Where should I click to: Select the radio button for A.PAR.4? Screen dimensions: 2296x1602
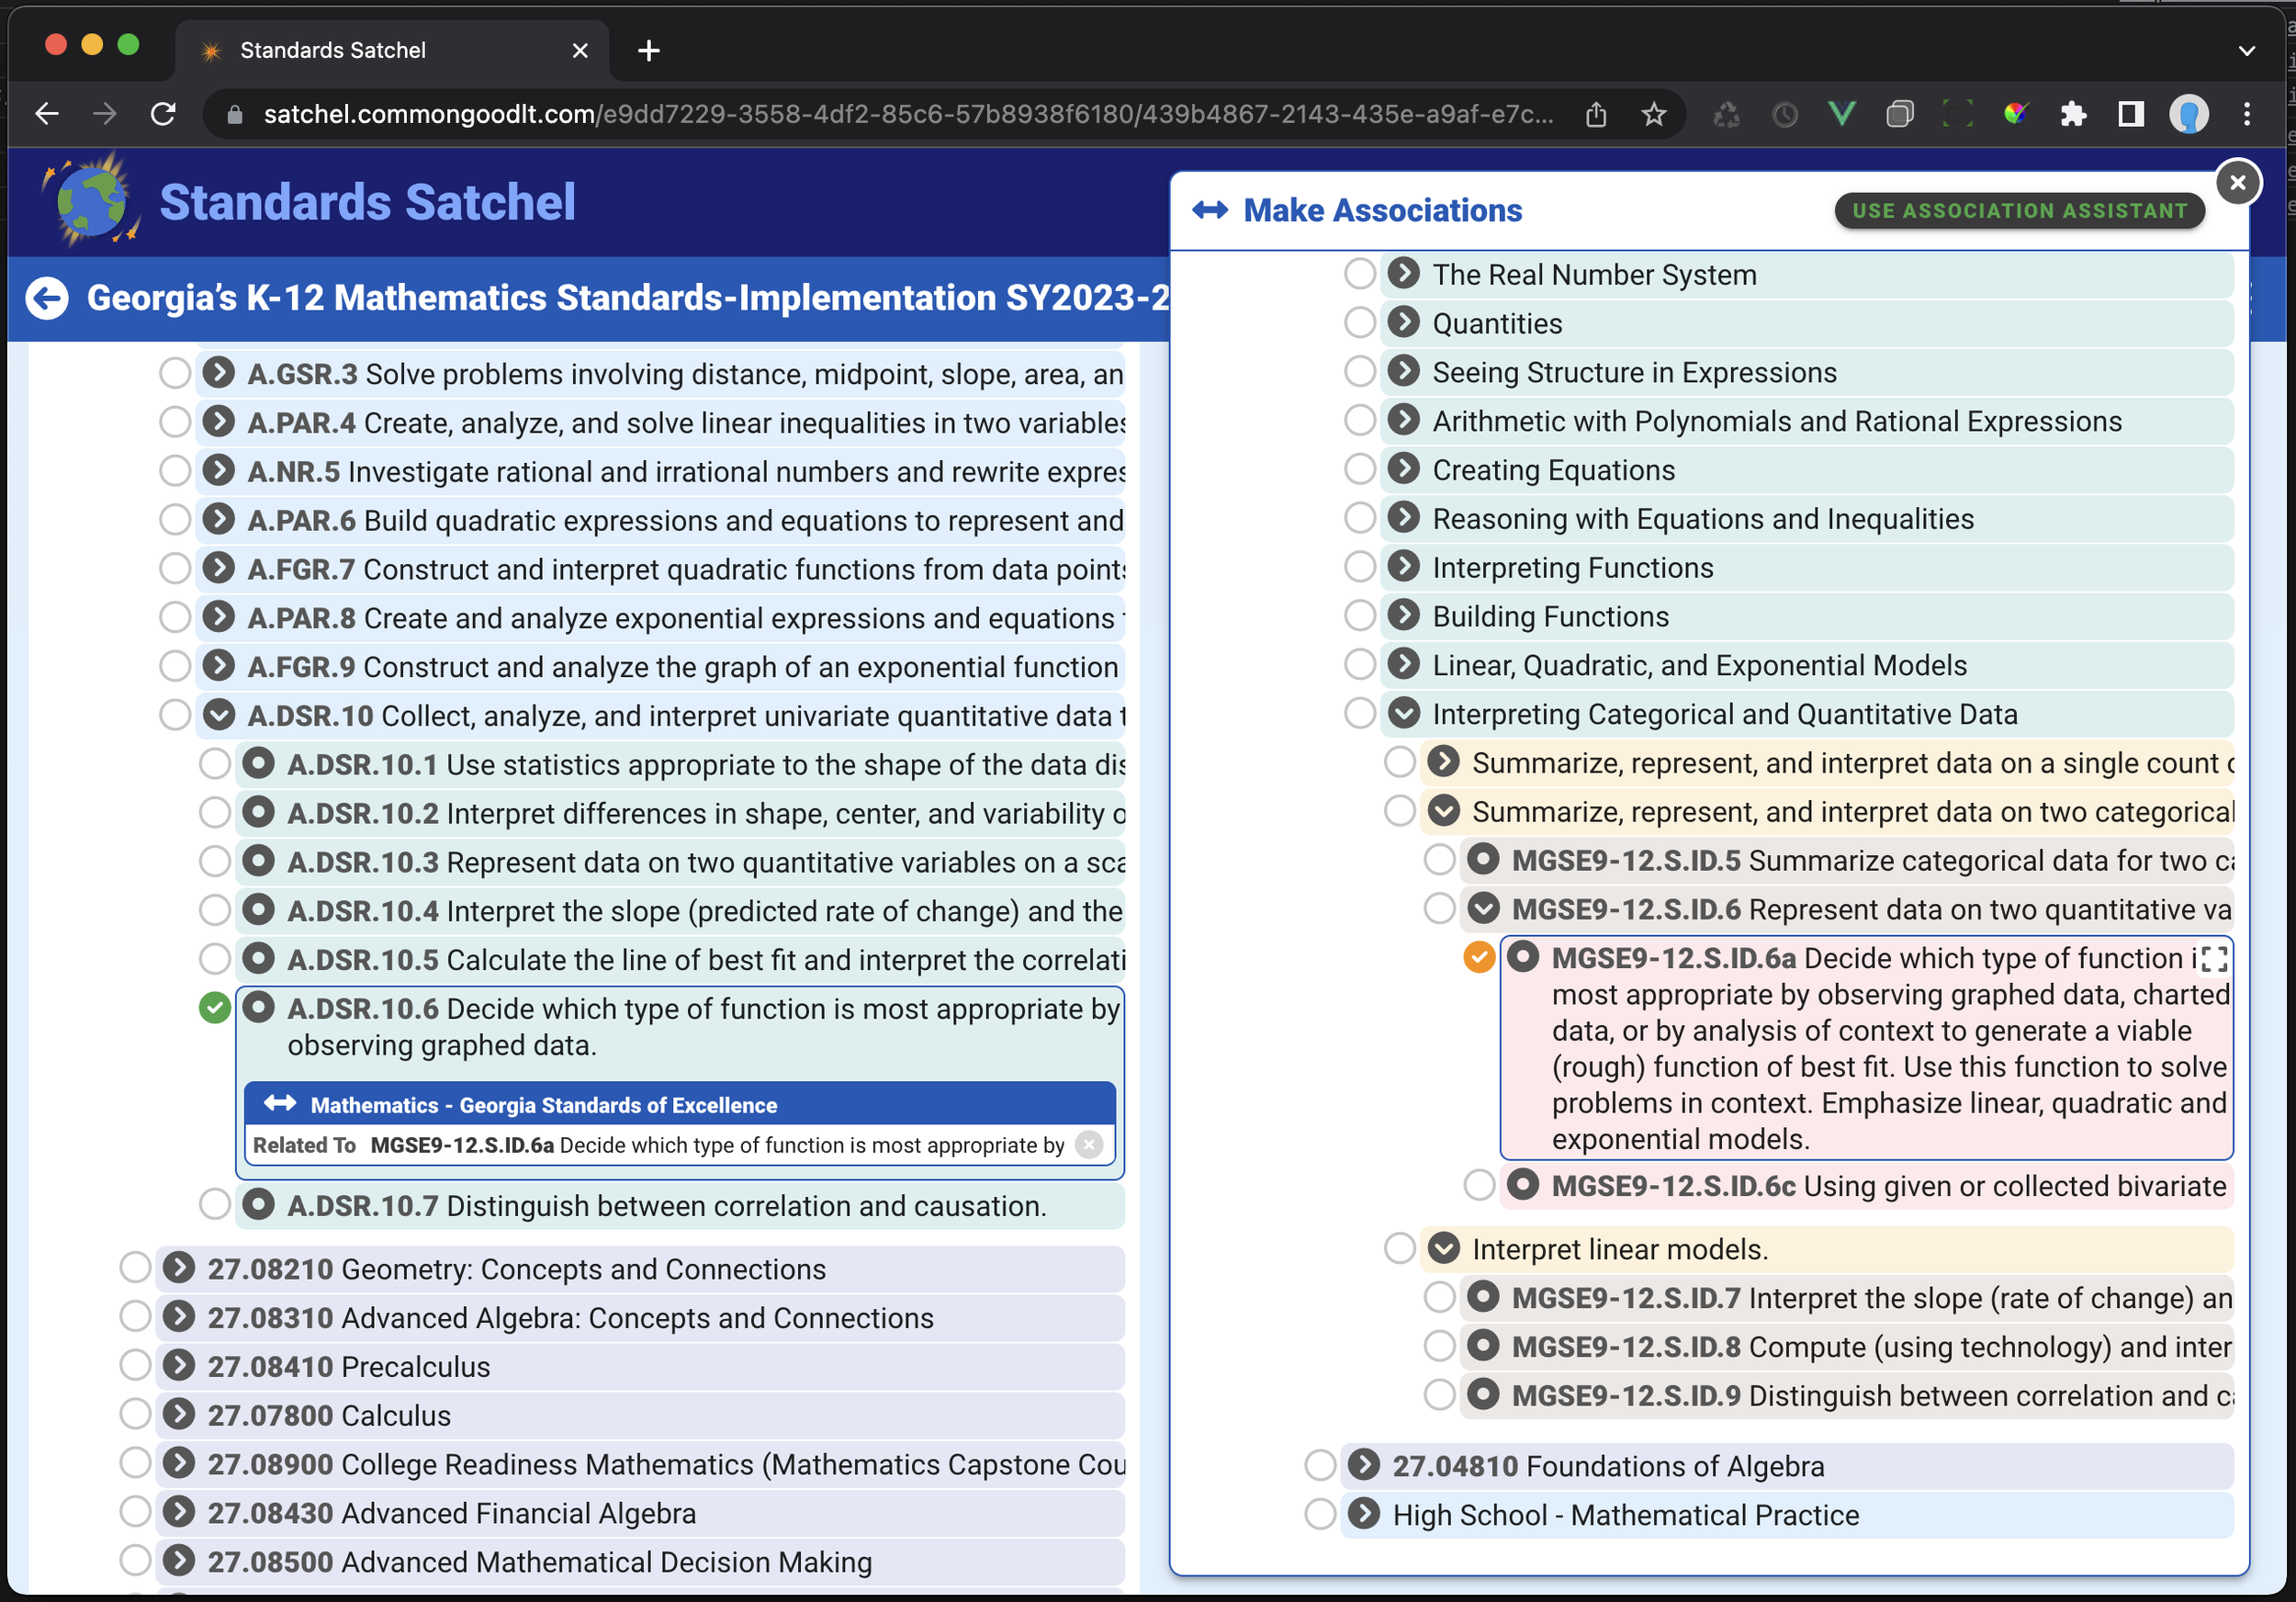point(175,421)
